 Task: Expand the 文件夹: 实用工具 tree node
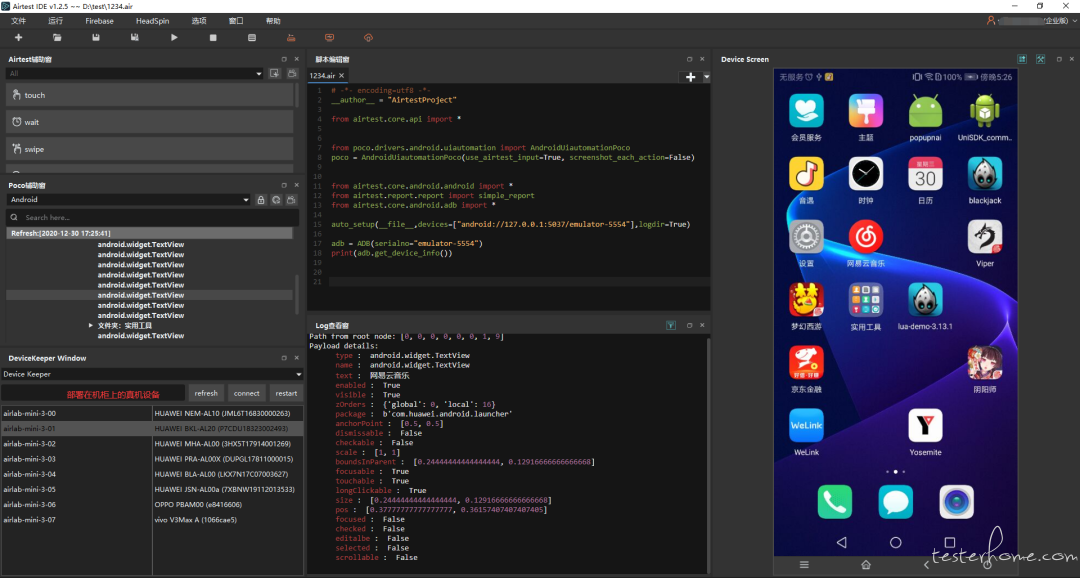pos(90,325)
